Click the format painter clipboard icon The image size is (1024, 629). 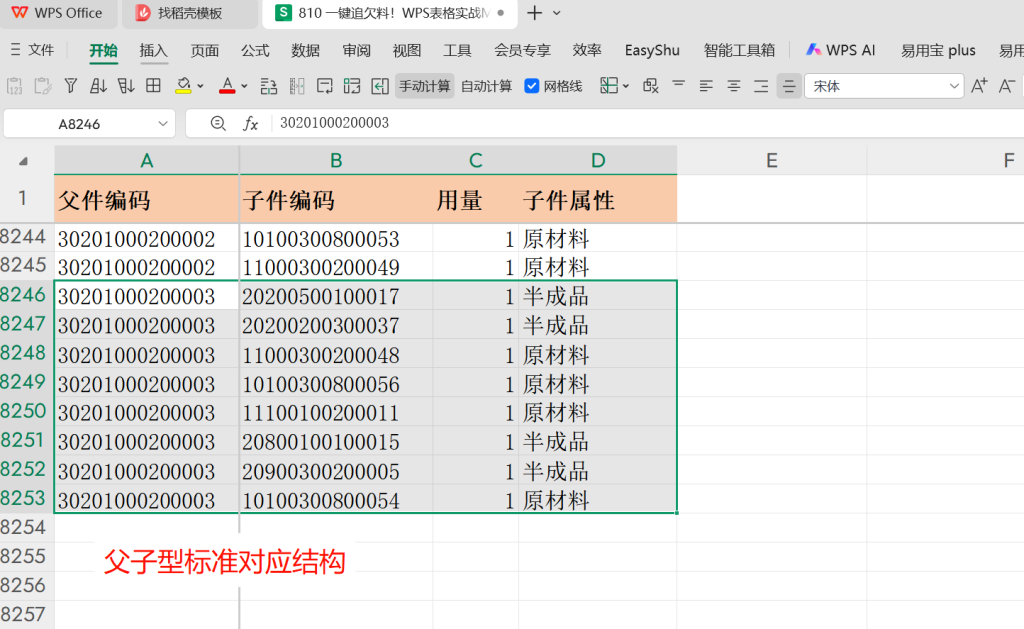point(43,86)
